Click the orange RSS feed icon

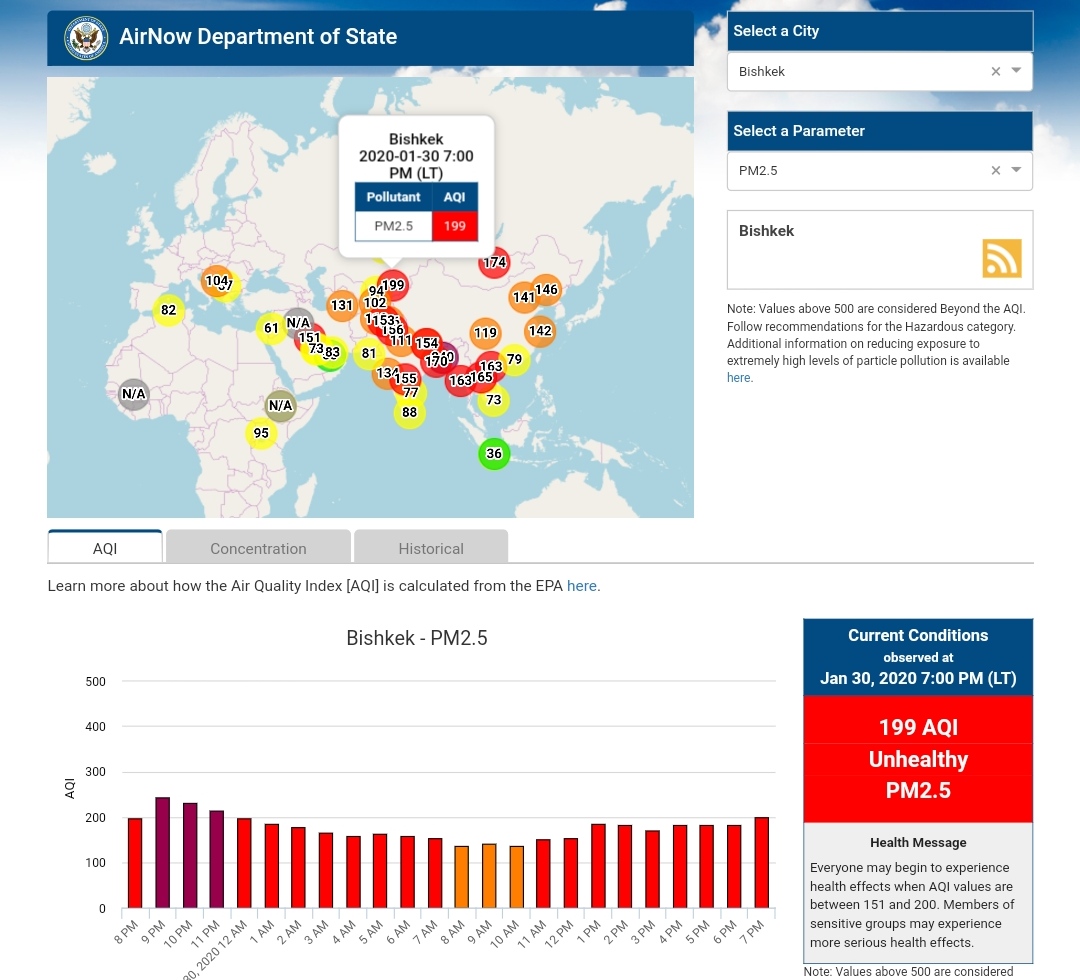pos(1002,258)
